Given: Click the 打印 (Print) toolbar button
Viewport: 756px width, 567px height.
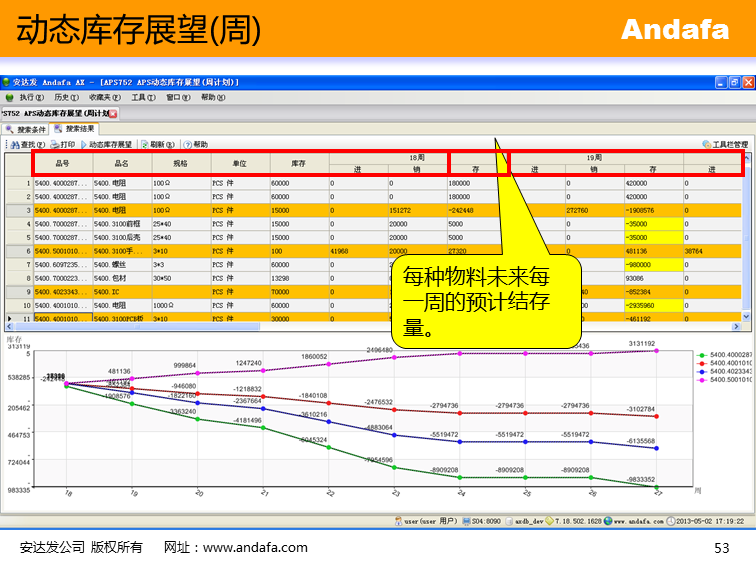Looking at the screenshot, I should [x=62, y=144].
